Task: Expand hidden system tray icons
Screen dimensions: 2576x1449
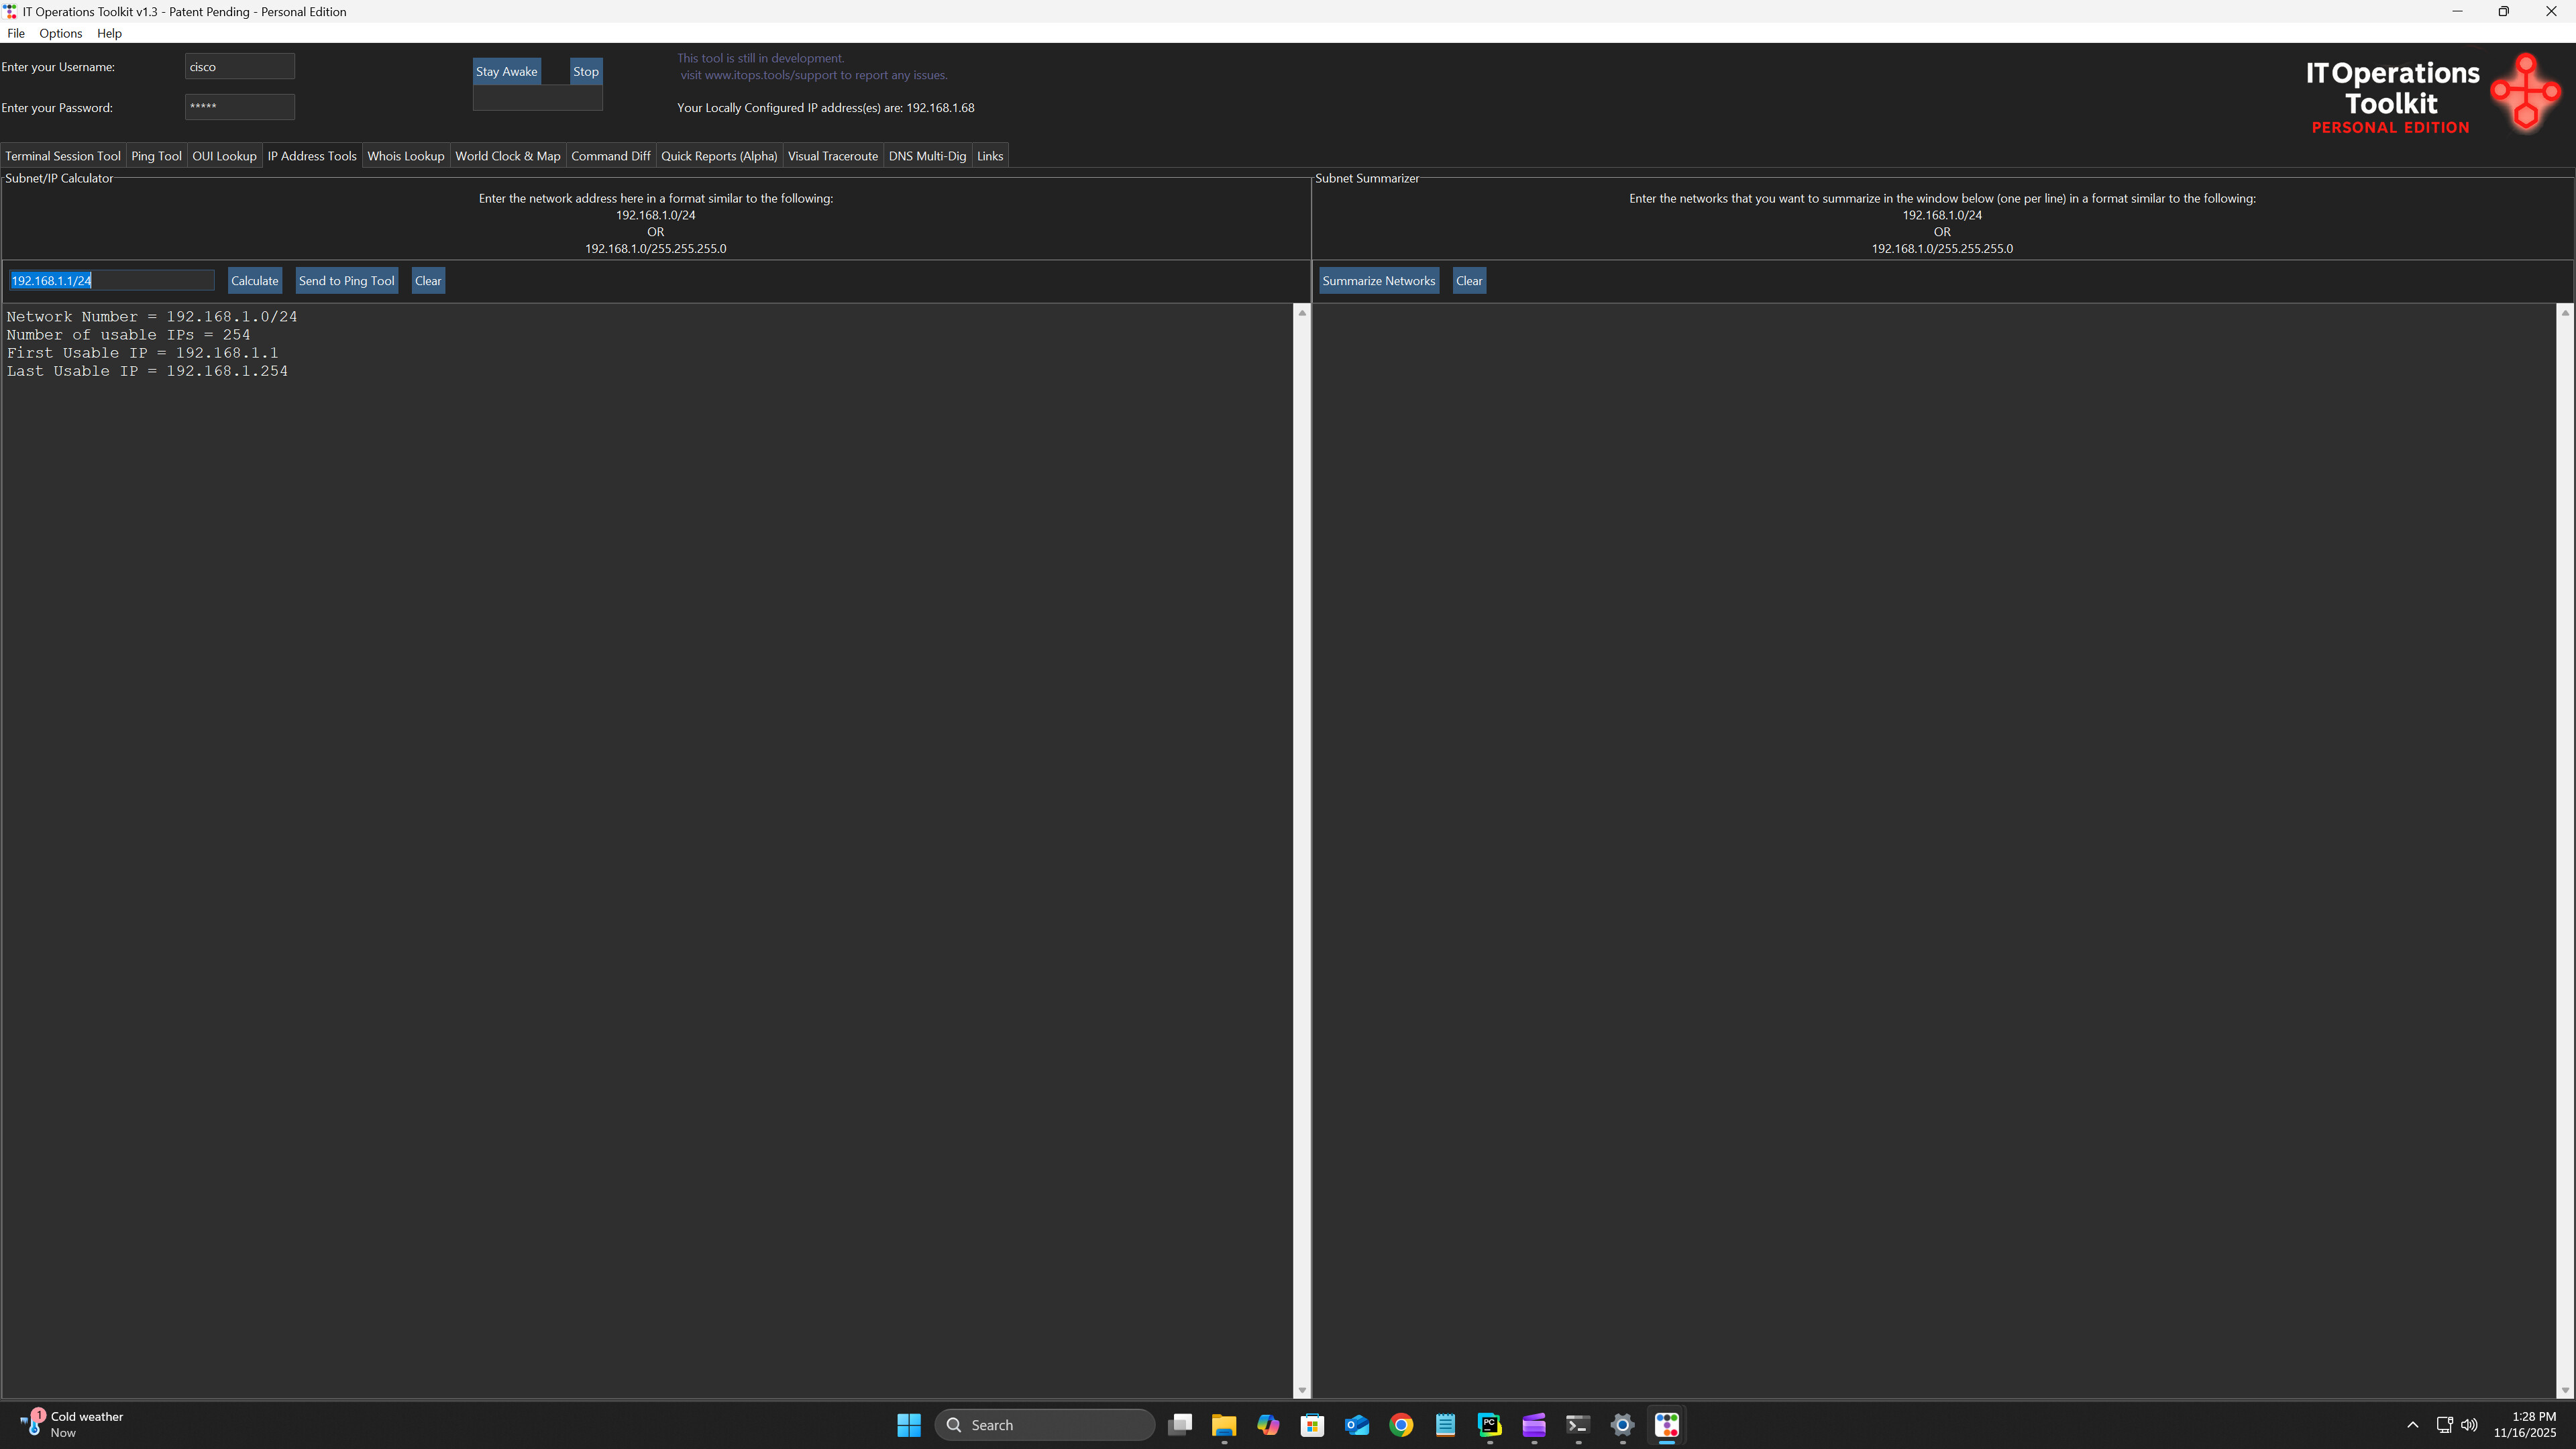Action: tap(2412, 1424)
